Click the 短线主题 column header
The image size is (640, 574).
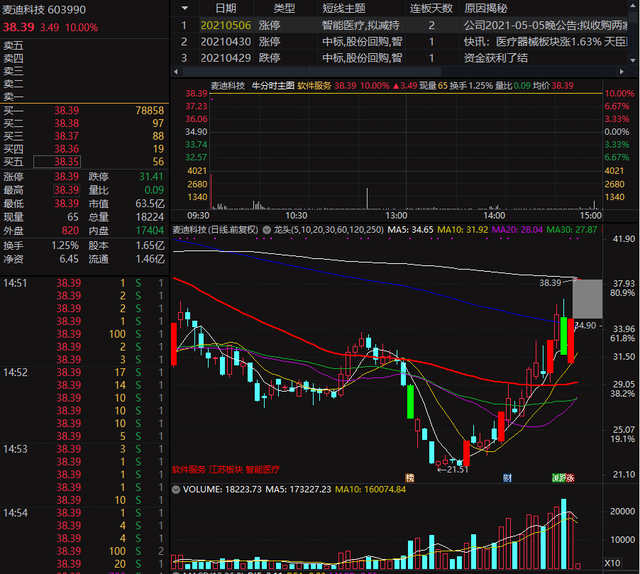point(344,8)
